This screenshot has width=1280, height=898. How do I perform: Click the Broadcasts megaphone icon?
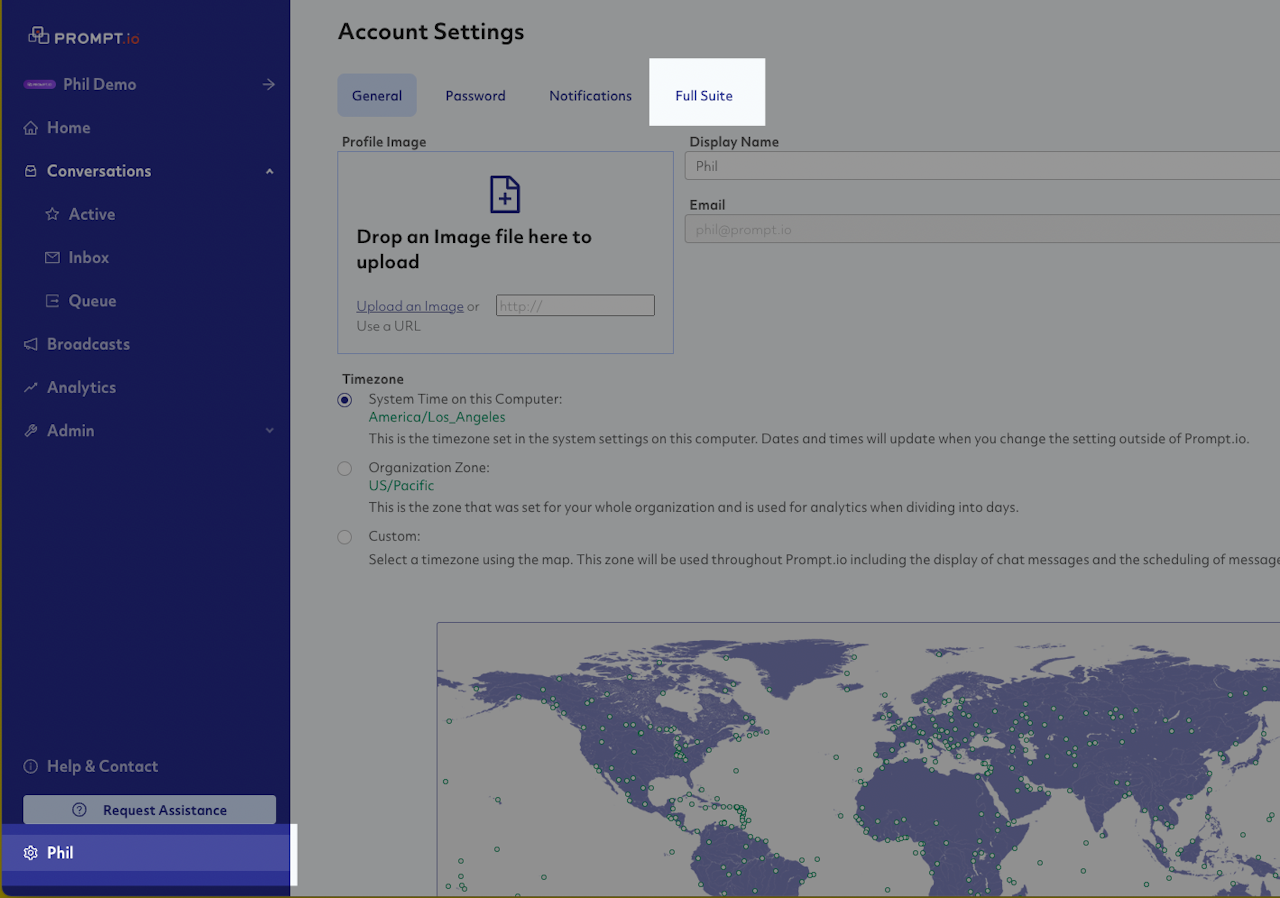31,344
